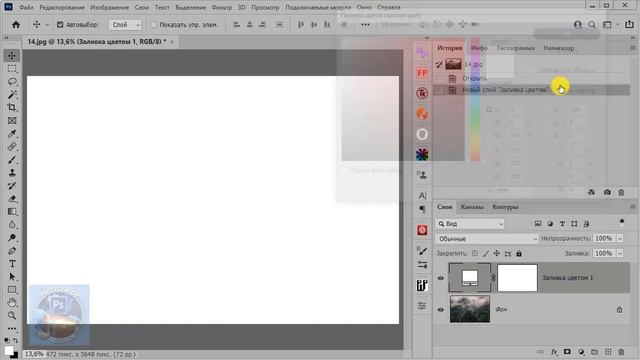Open the Непрозрачность opacity arrow
This screenshot has width=640, height=360.
coord(620,238)
